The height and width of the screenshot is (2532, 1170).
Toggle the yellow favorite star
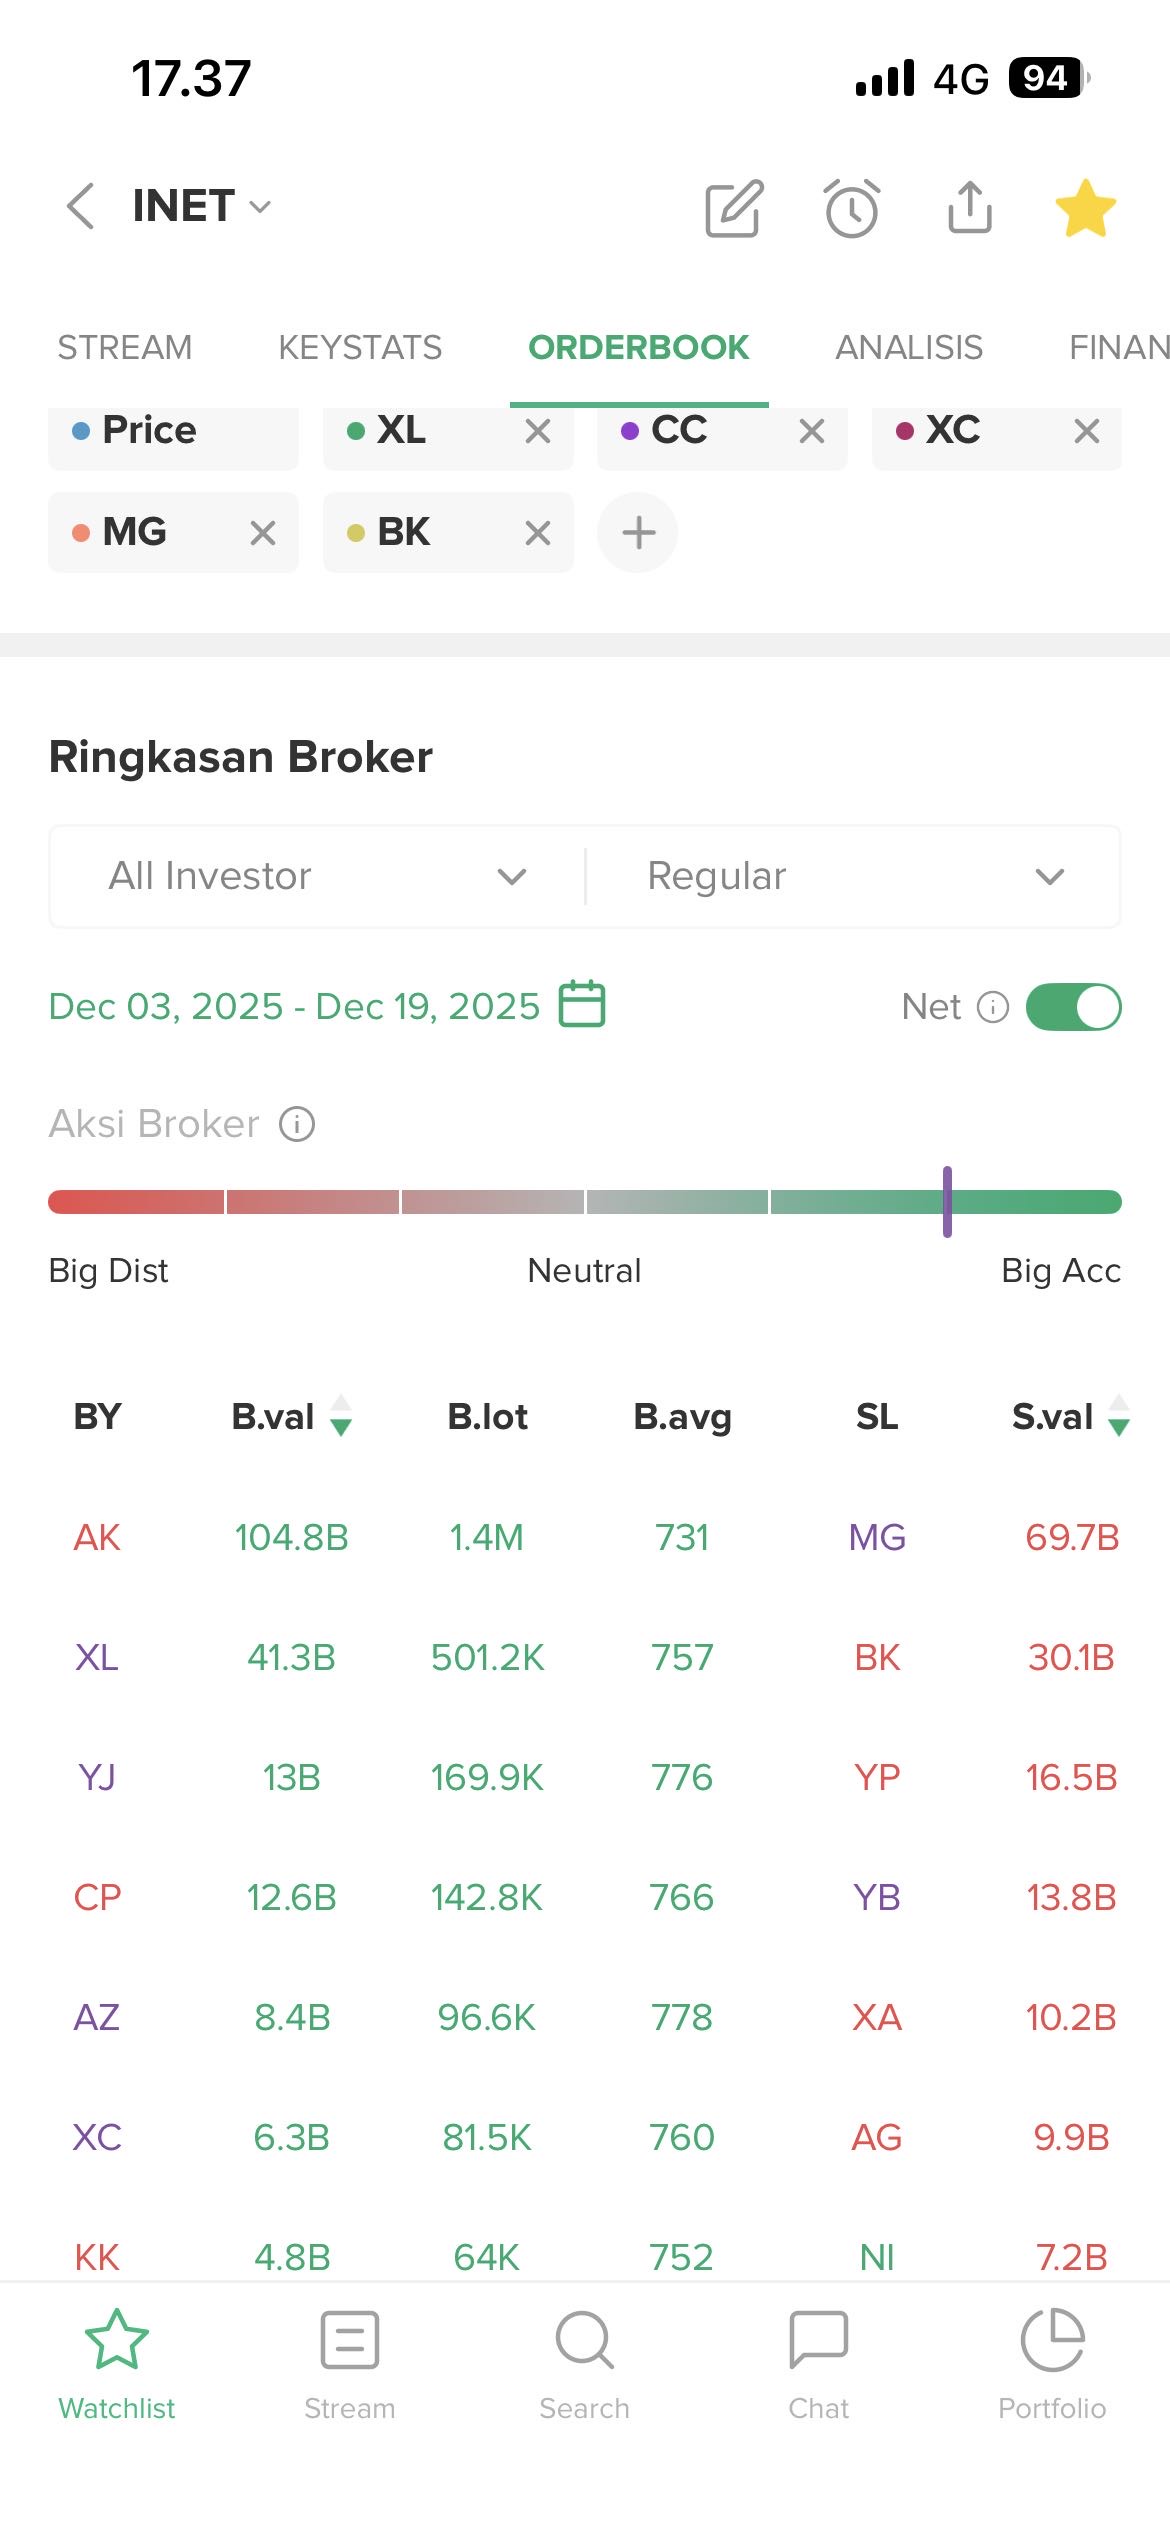point(1085,208)
